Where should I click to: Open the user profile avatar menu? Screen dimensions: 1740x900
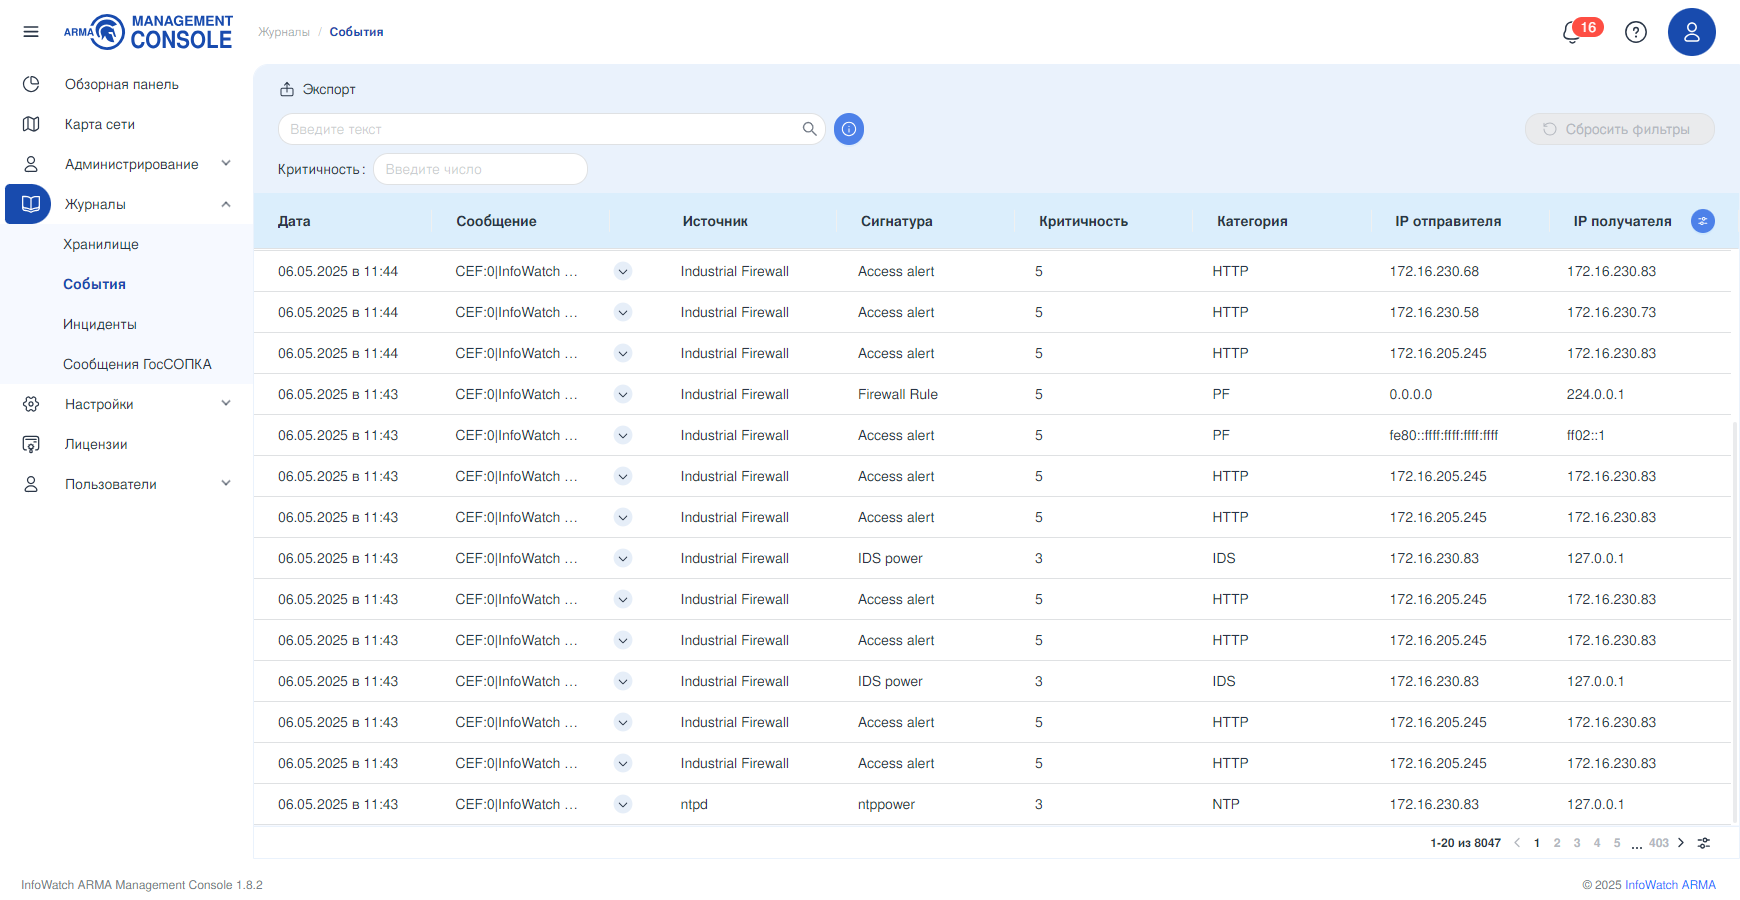(1692, 32)
